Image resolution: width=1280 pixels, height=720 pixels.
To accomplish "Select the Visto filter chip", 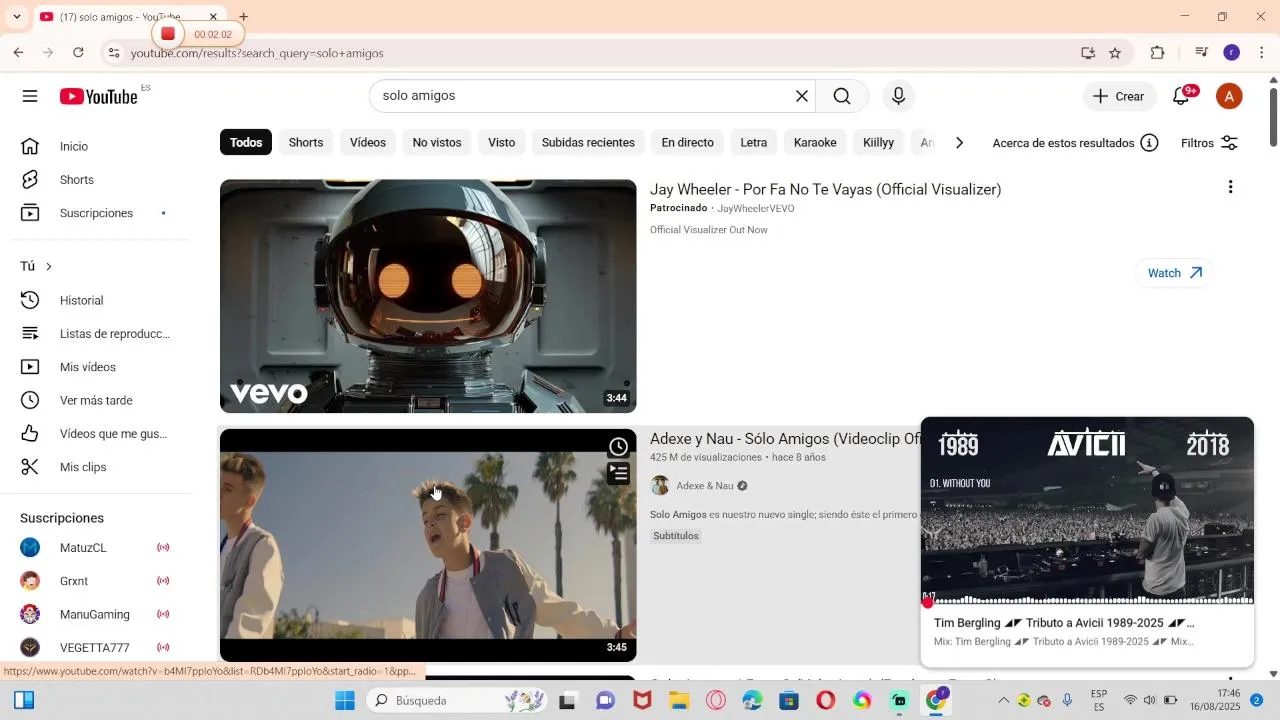I will pyautogui.click(x=502, y=143).
